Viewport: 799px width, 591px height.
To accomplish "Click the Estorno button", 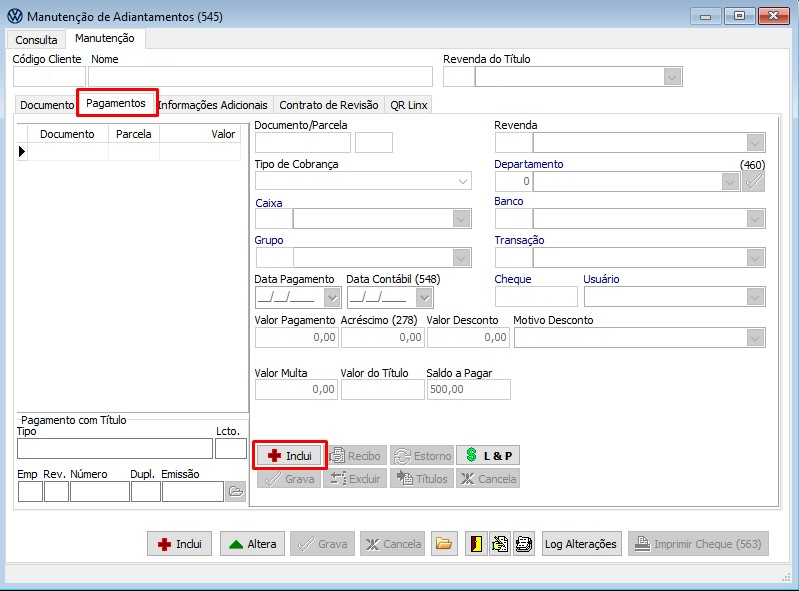I will point(422,455).
